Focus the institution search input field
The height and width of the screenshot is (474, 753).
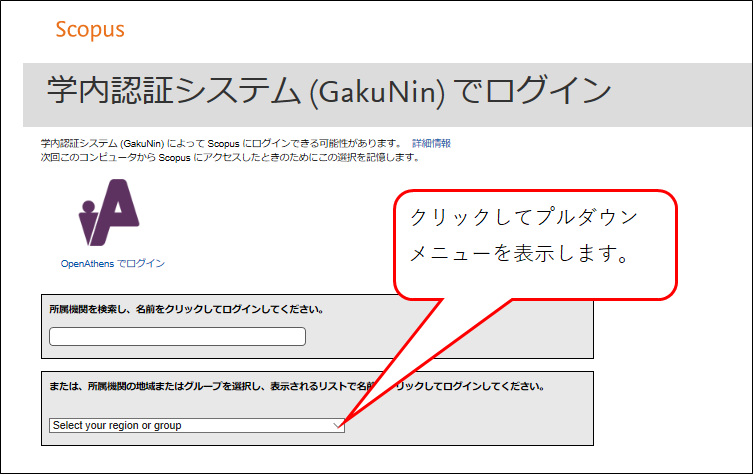click(x=177, y=336)
